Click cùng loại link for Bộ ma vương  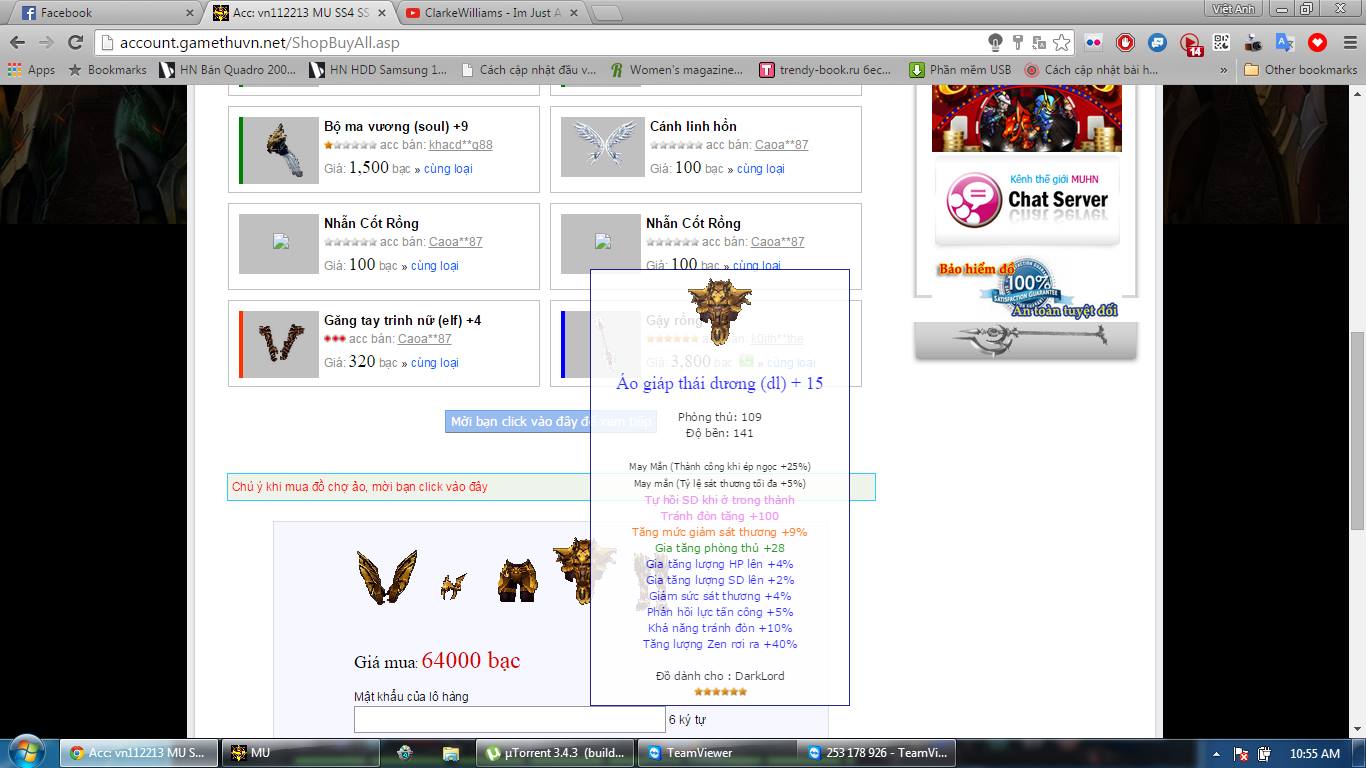(x=448, y=169)
